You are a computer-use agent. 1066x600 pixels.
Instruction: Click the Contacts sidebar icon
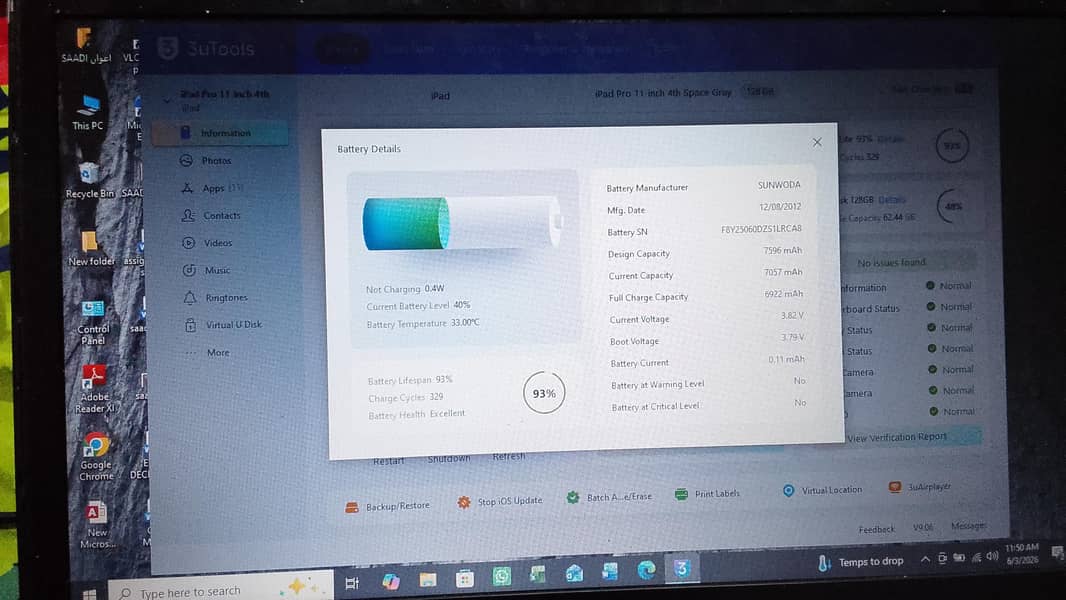188,215
